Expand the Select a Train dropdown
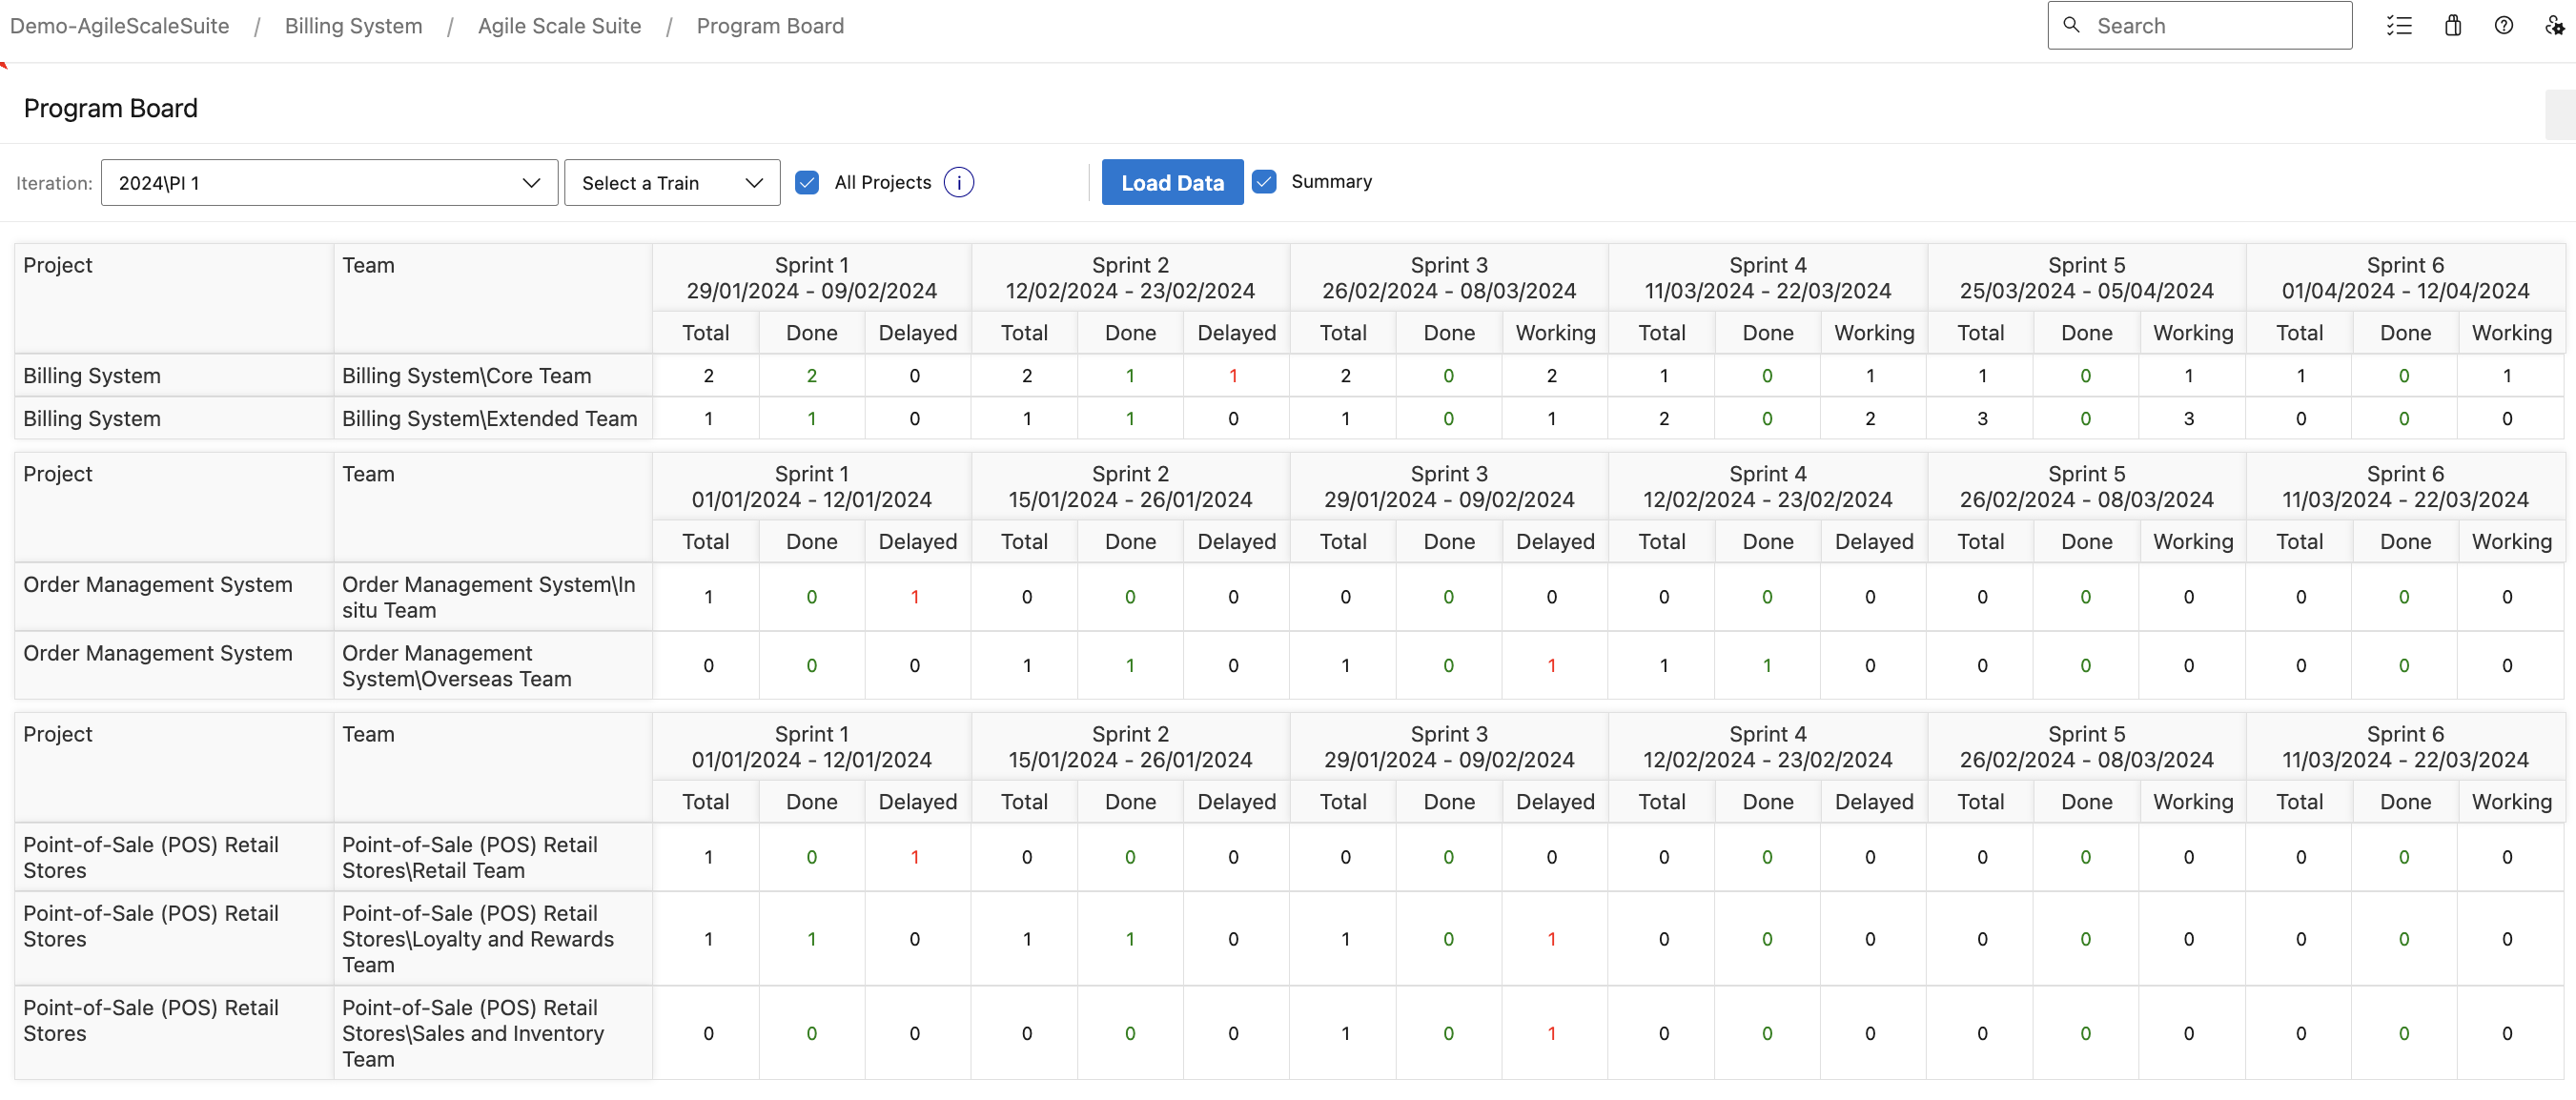 pyautogui.click(x=671, y=182)
